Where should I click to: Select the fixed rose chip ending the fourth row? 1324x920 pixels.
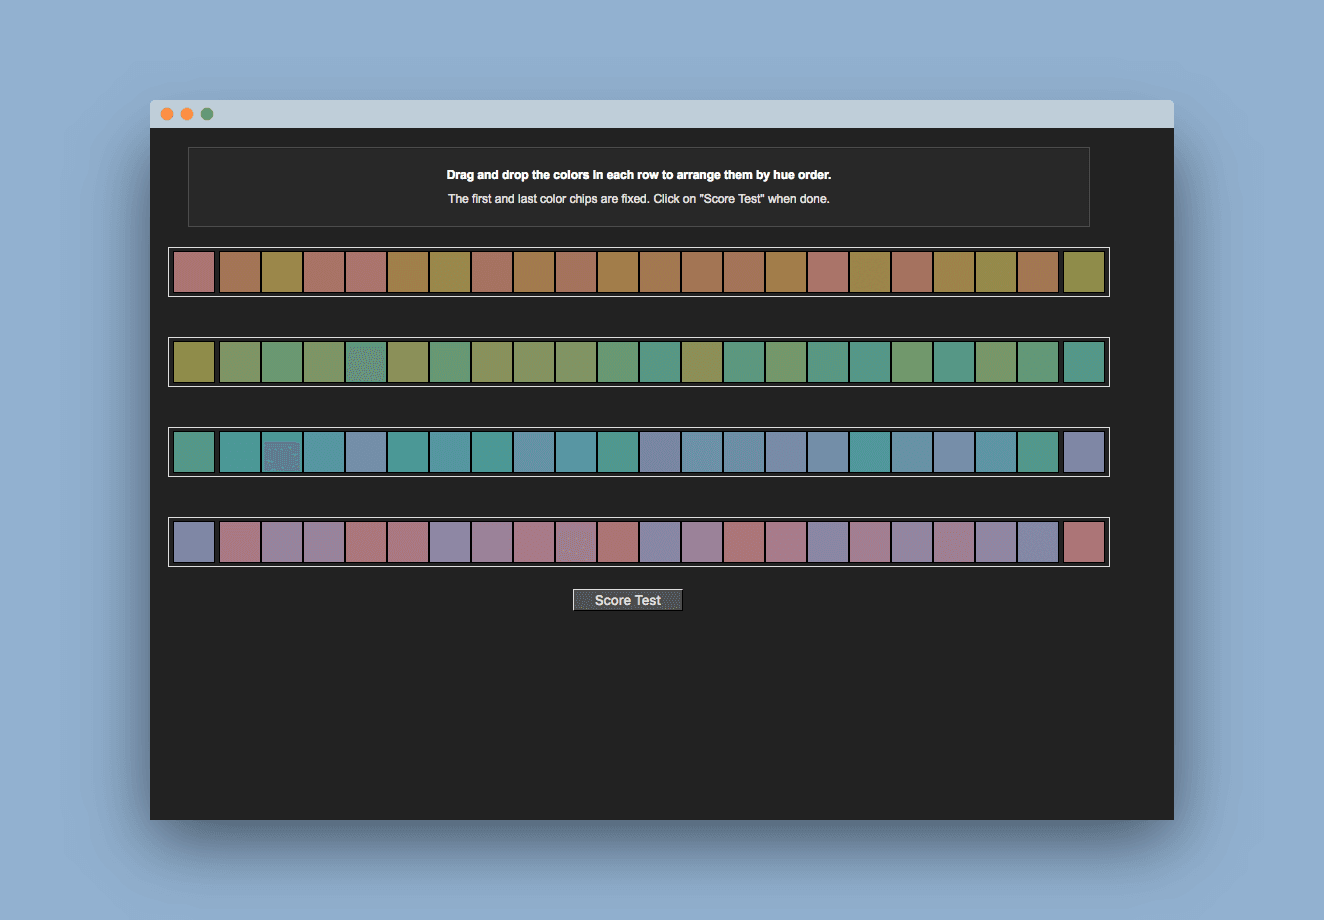(x=1084, y=542)
